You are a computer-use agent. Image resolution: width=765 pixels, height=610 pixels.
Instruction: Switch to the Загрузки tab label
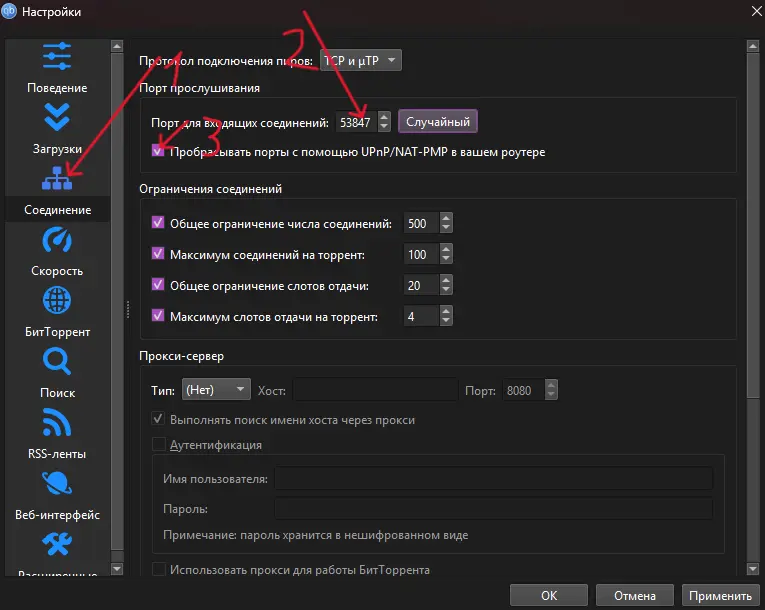[x=57, y=149]
